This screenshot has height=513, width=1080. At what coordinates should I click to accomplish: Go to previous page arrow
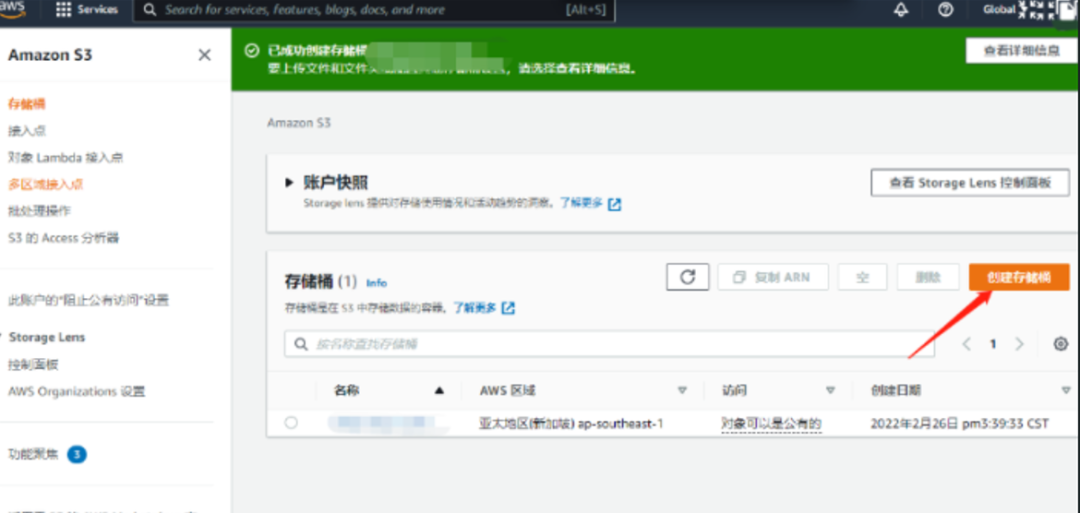click(x=966, y=344)
